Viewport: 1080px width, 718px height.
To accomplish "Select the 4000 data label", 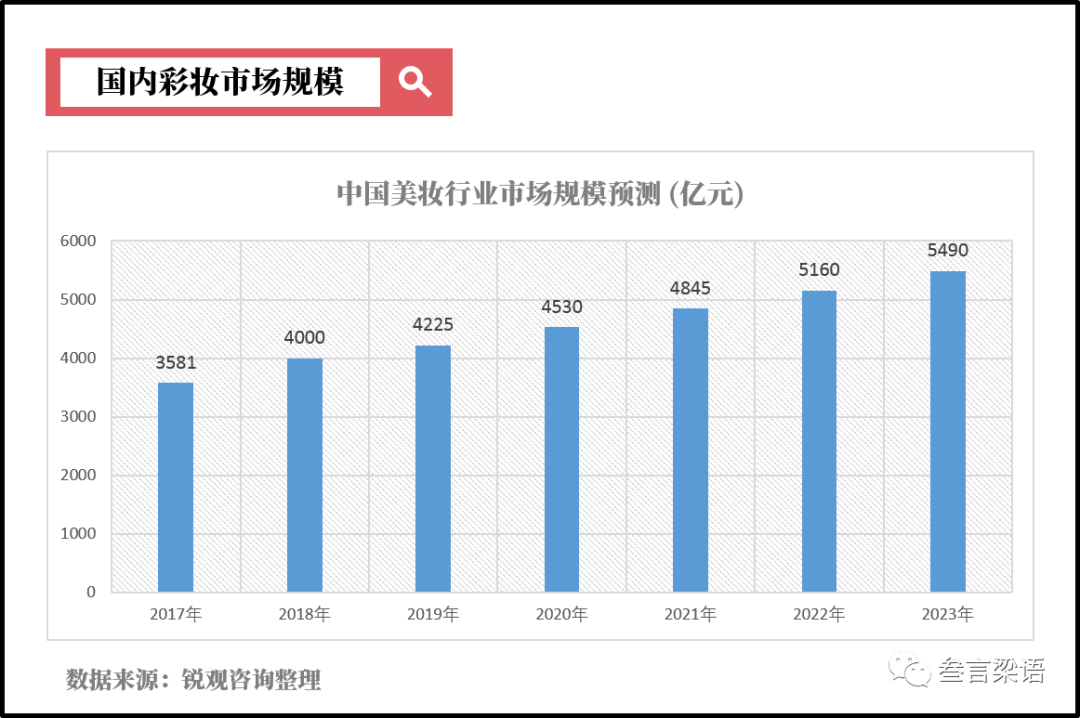I will [x=305, y=338].
